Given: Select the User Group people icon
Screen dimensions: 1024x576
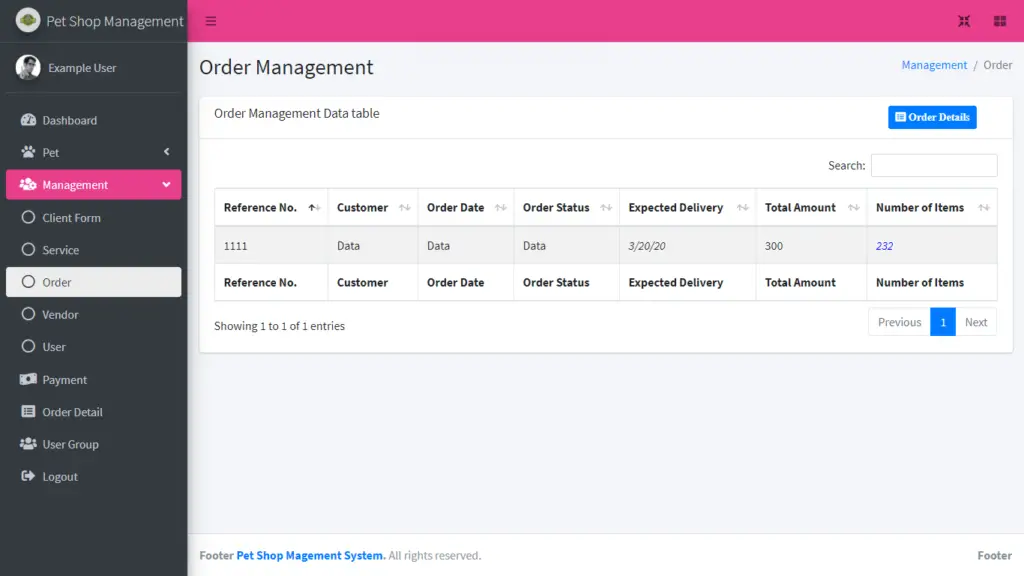Looking at the screenshot, I should tap(28, 444).
